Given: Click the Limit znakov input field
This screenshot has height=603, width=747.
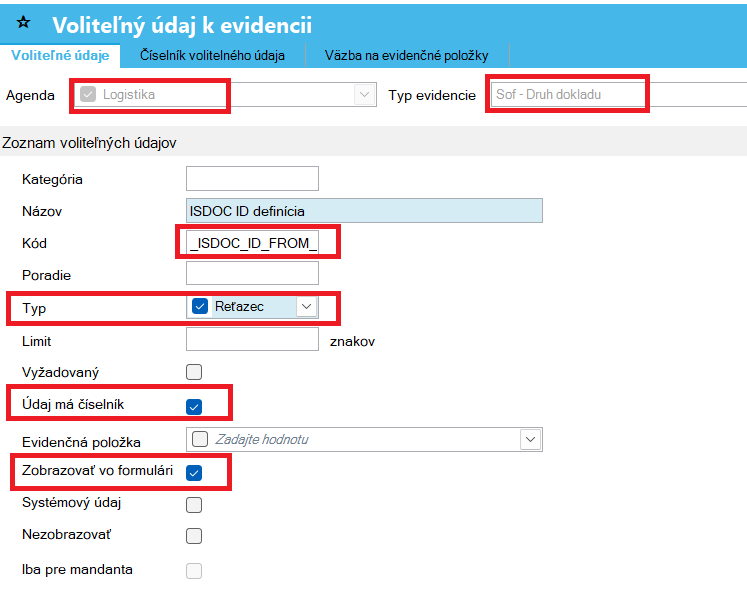Looking at the screenshot, I should point(252,339).
